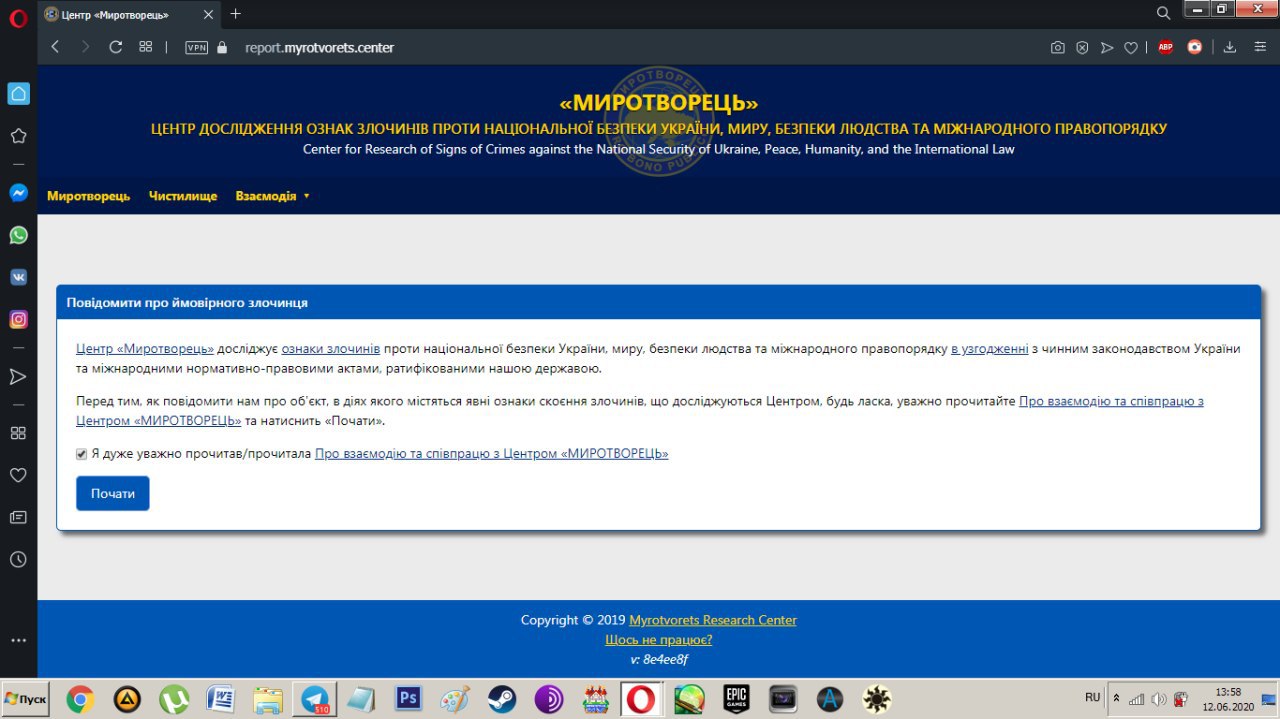Click the version text v: 8e4ee8f

pos(659,659)
